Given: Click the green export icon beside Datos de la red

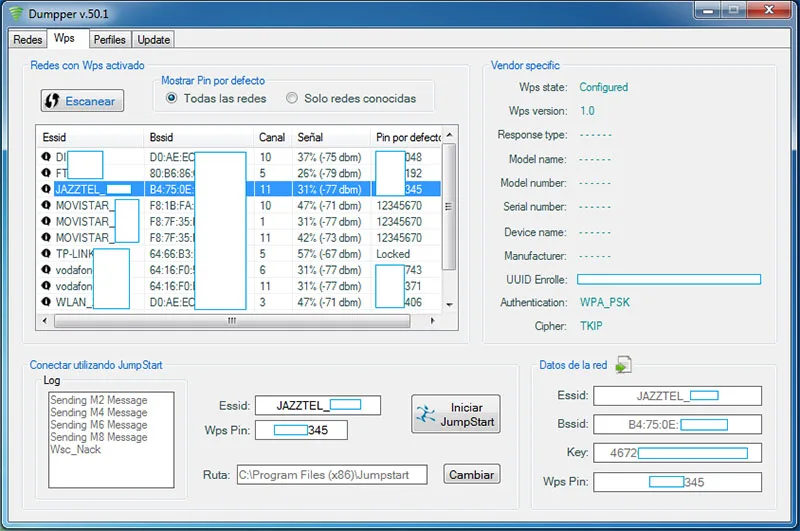Looking at the screenshot, I should (623, 365).
